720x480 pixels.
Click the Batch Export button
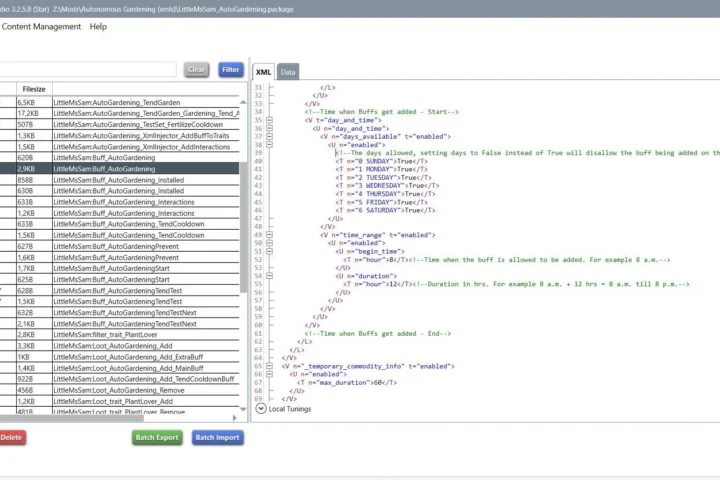click(157, 437)
